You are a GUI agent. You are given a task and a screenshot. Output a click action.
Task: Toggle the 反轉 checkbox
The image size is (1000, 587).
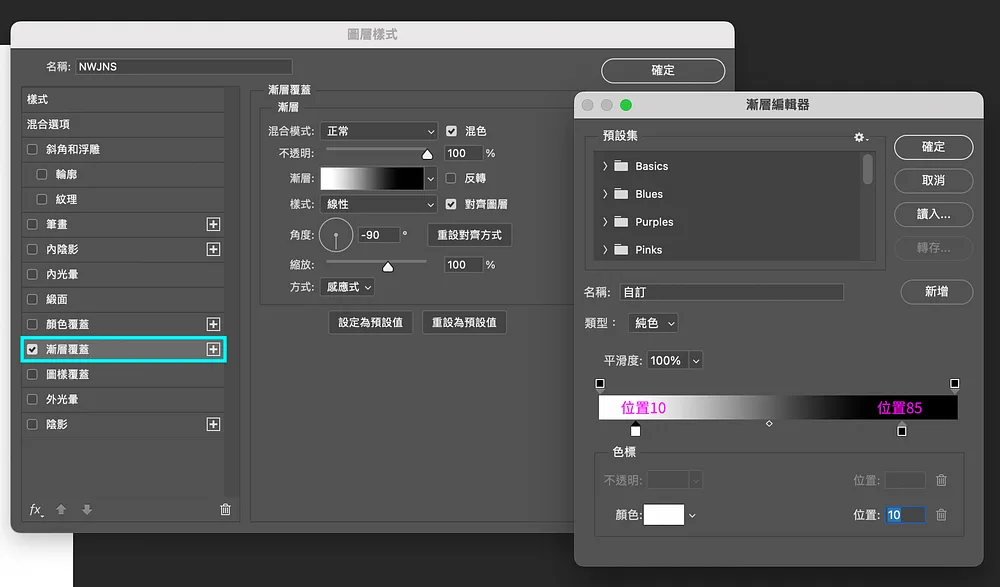(x=450, y=178)
